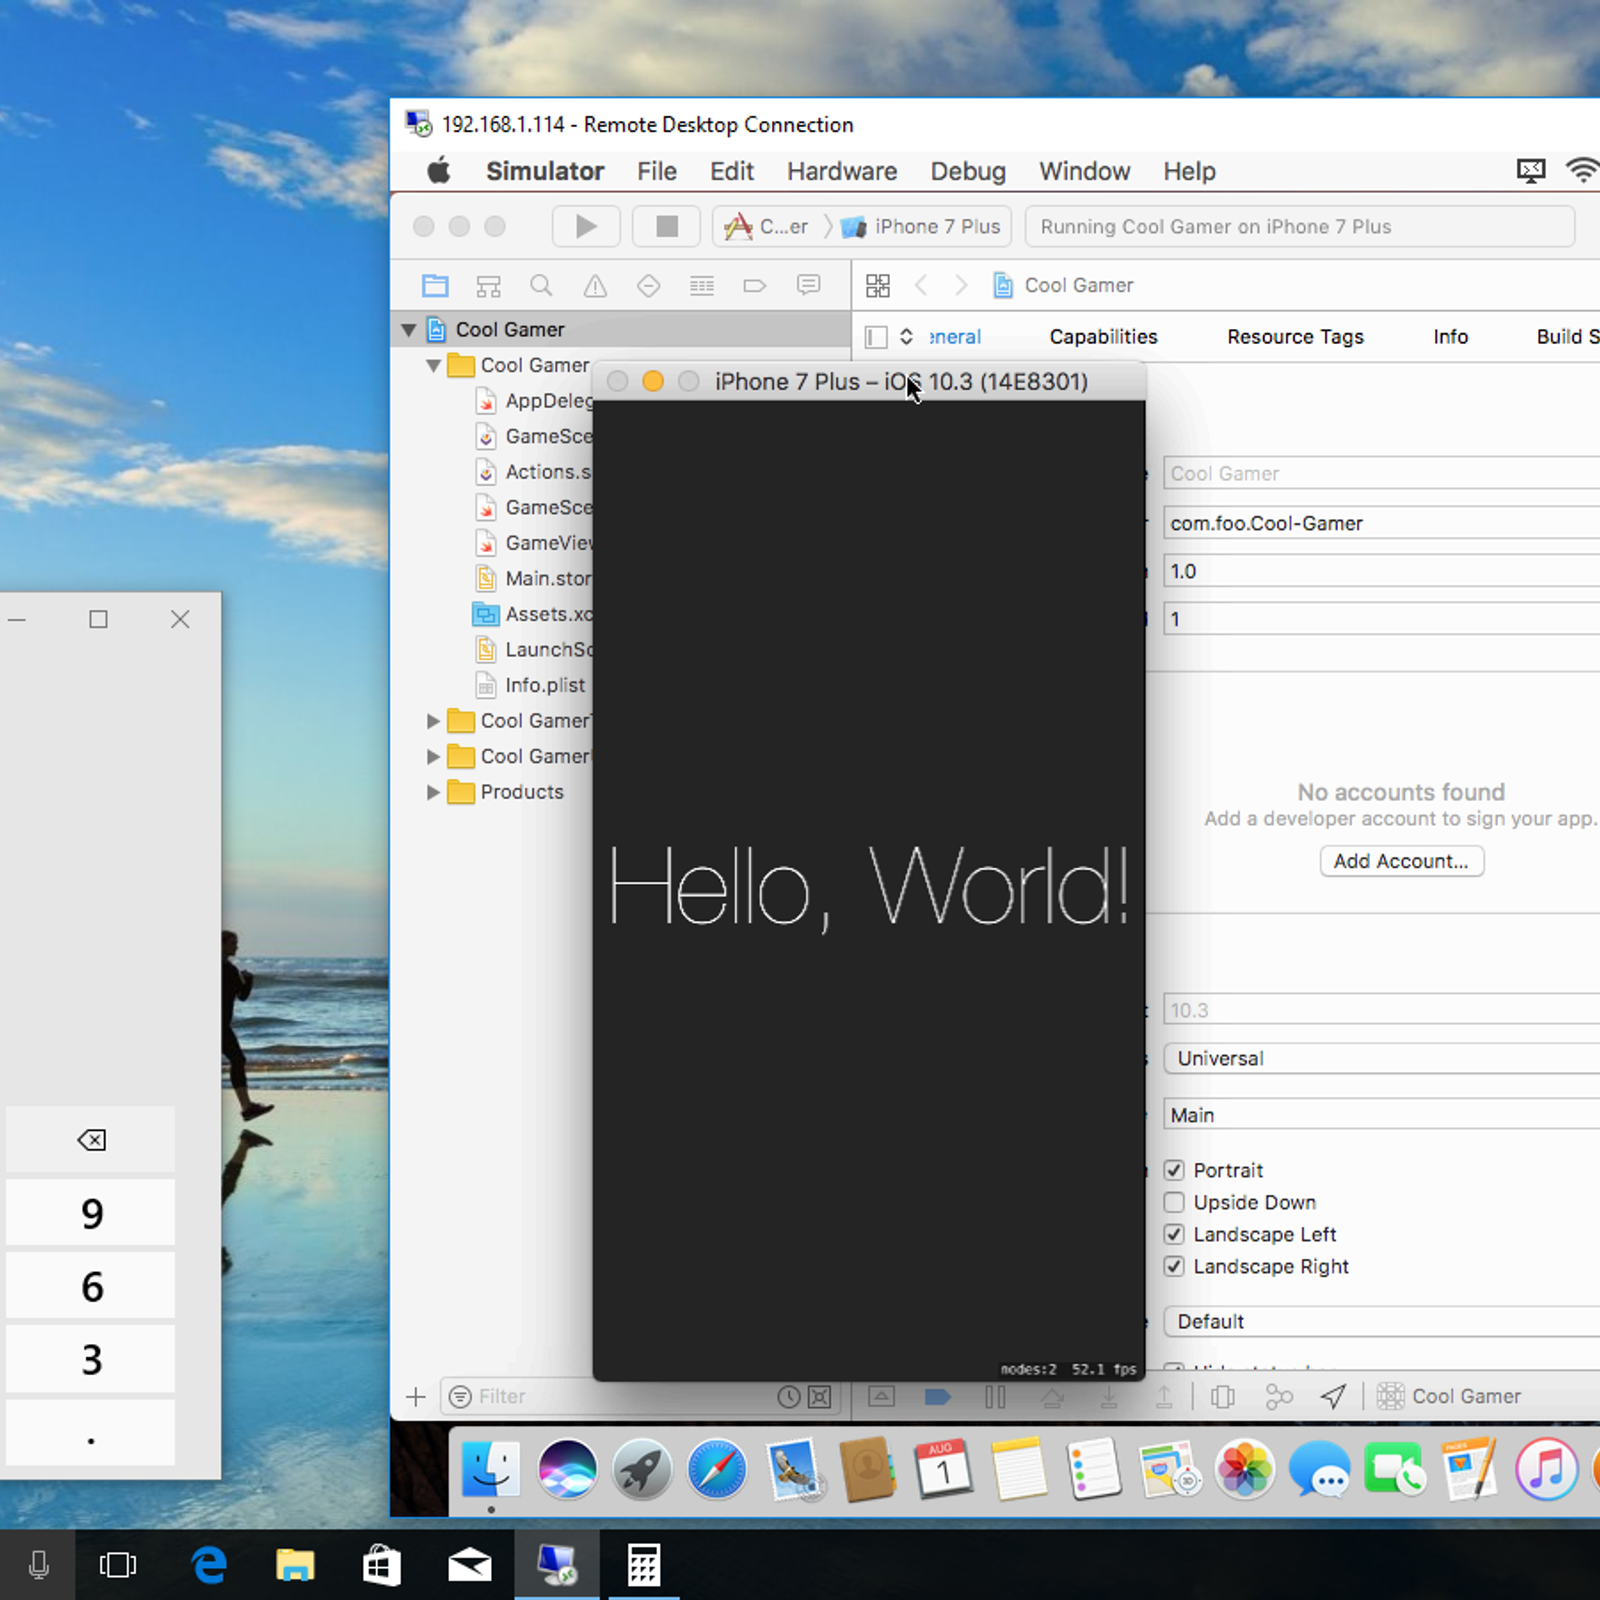Open the Project navigator folder icon
The height and width of the screenshot is (1600, 1600).
[435, 286]
